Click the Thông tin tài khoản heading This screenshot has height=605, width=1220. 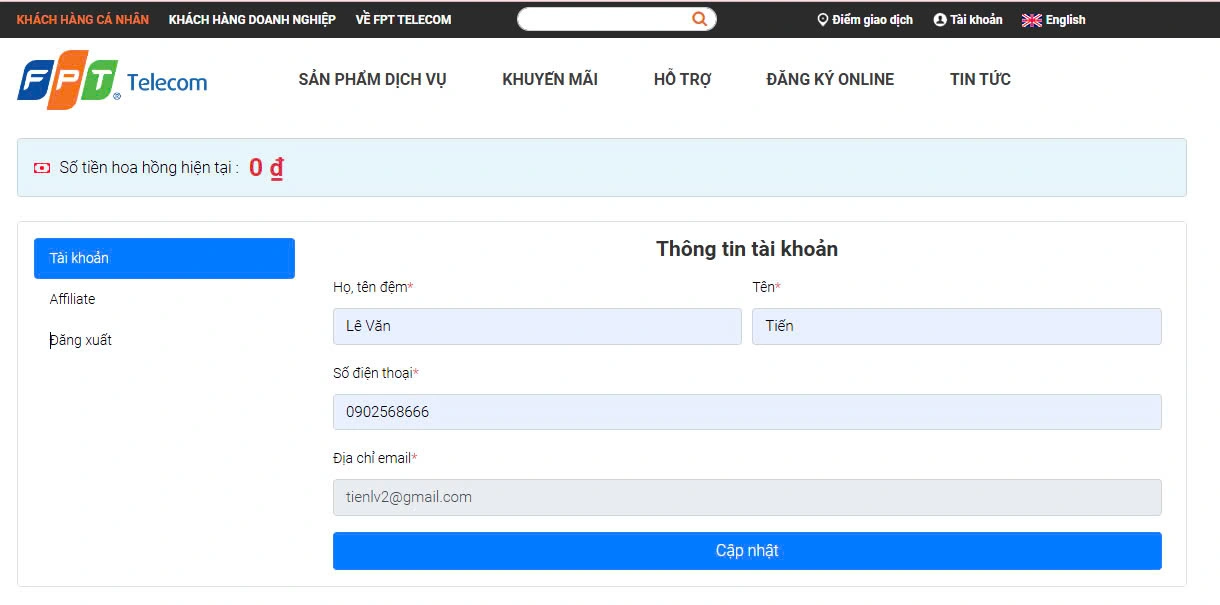(747, 249)
